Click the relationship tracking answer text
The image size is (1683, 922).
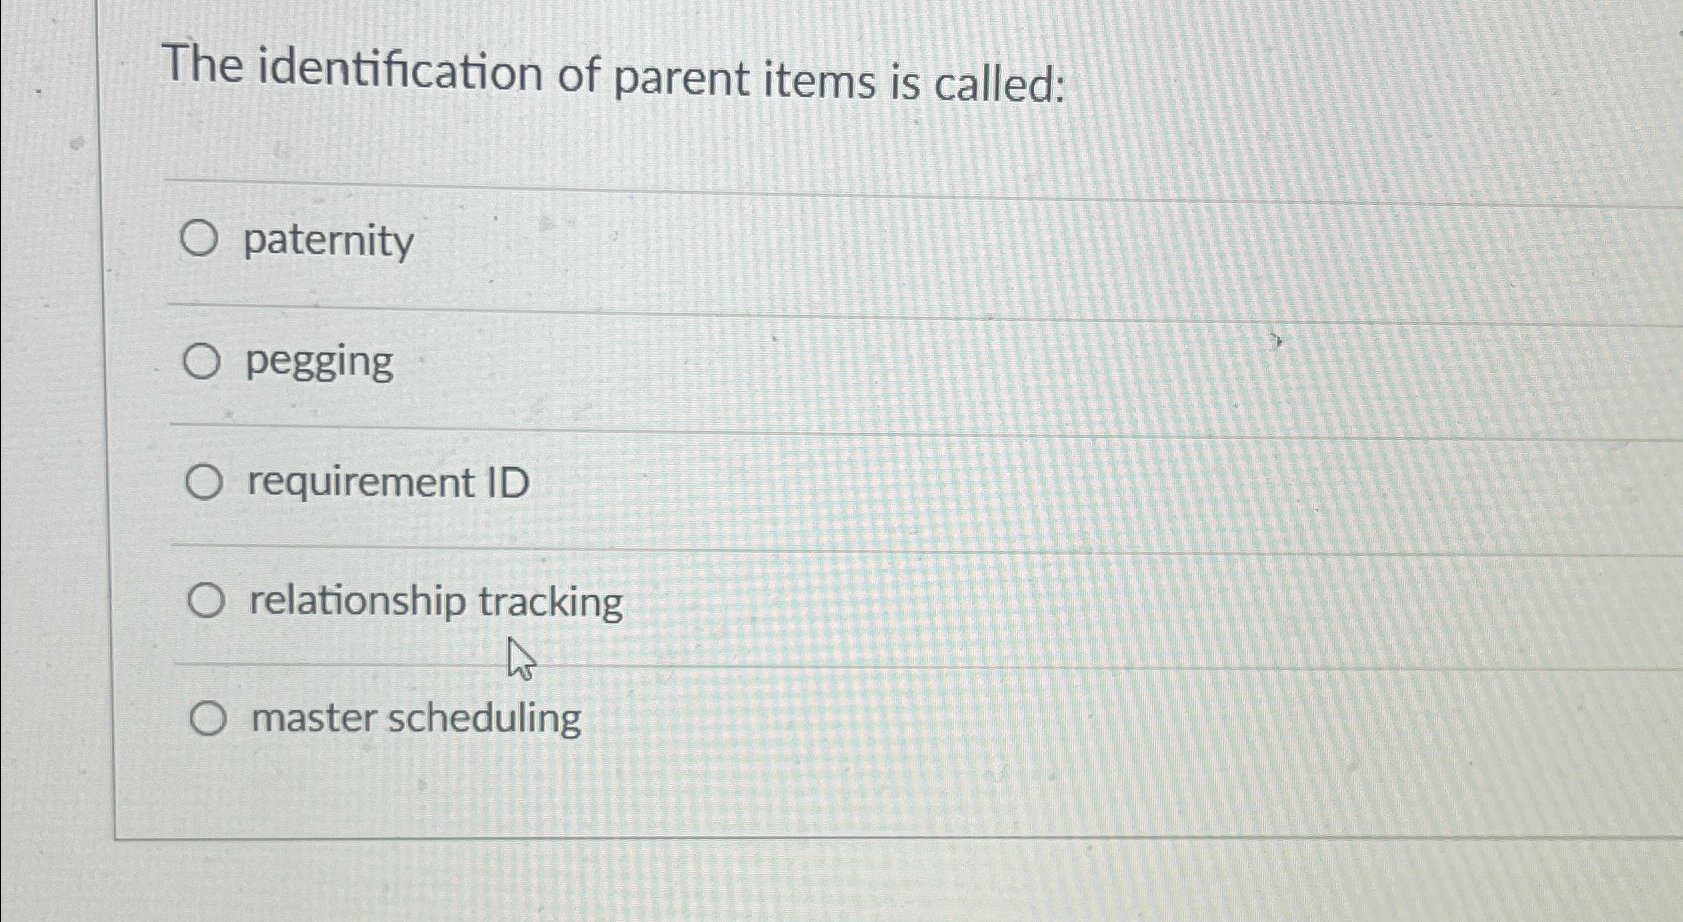click(x=434, y=600)
